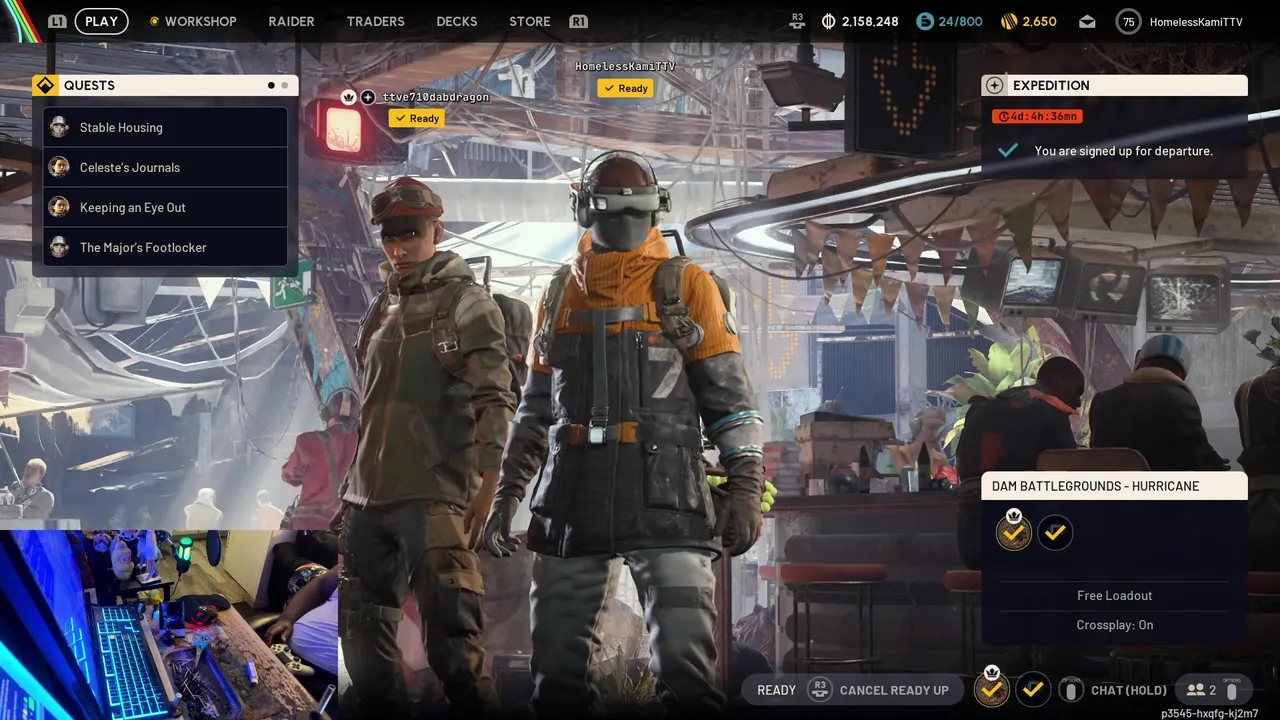Click the Keeping an Eye Out quest portrait
The width and height of the screenshot is (1280, 720).
(60, 207)
